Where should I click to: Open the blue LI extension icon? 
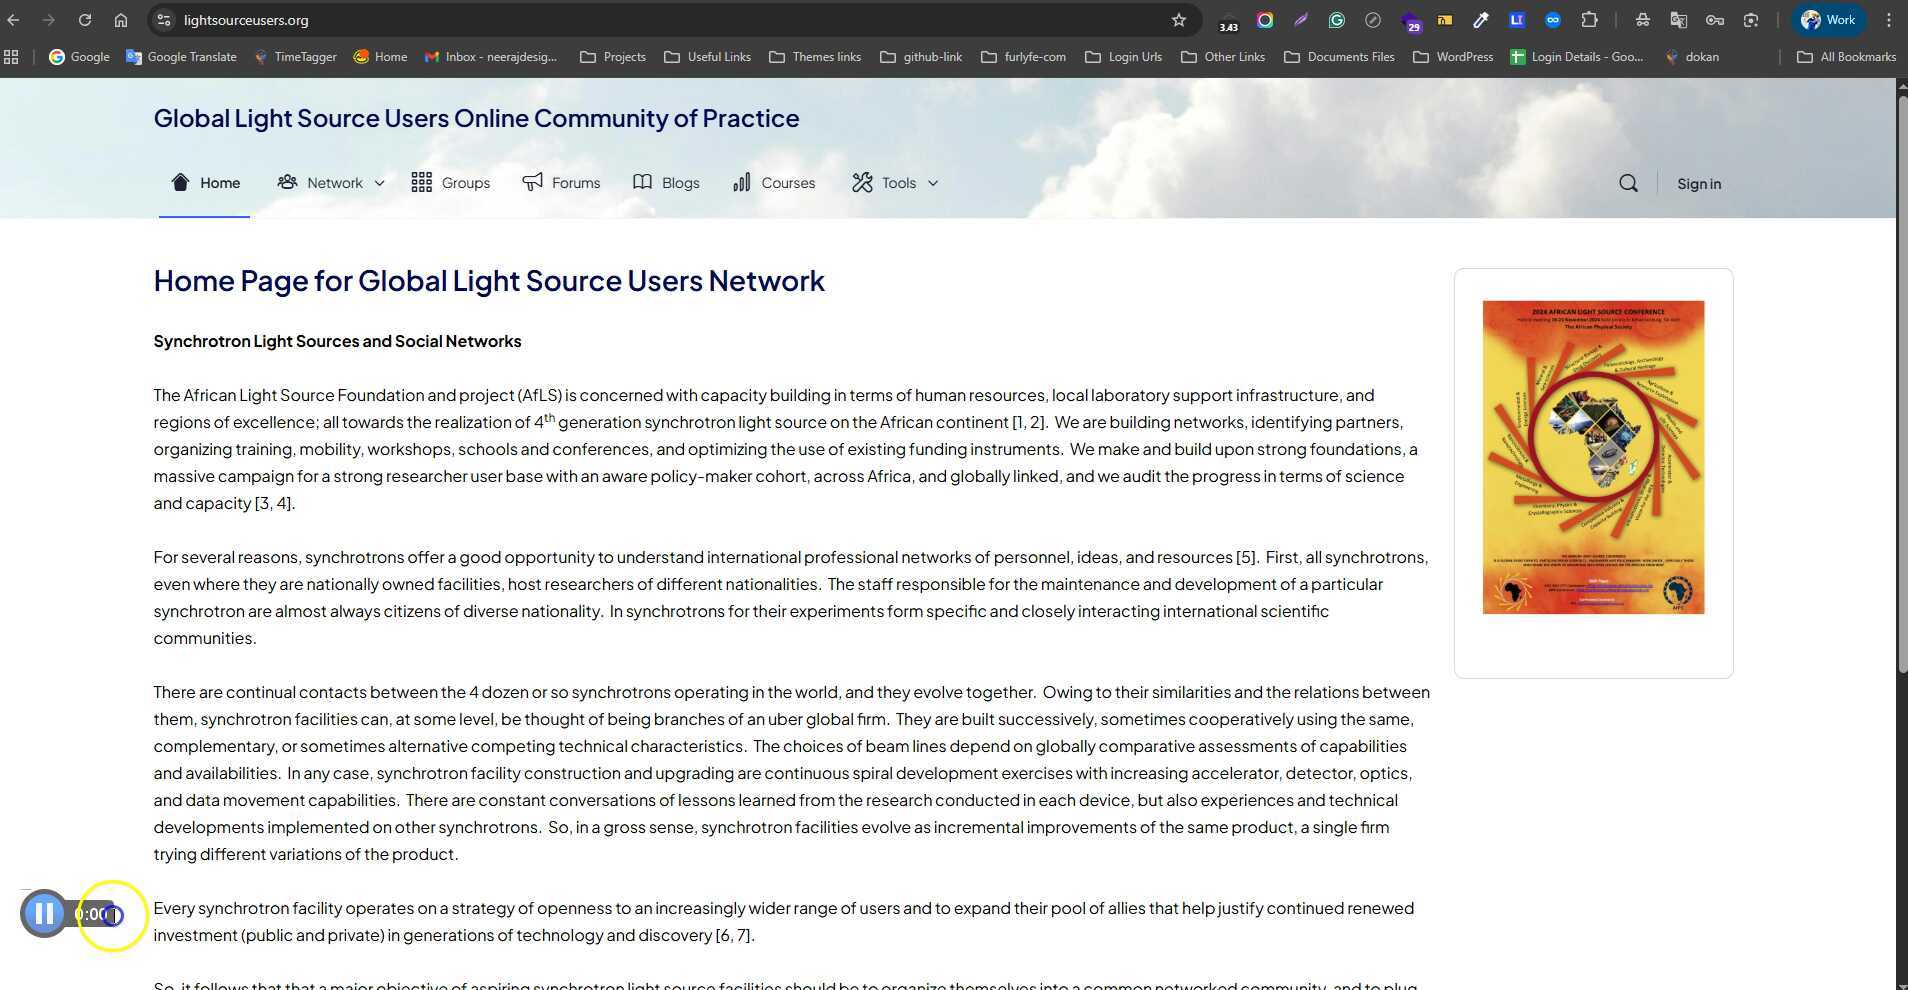coord(1517,20)
